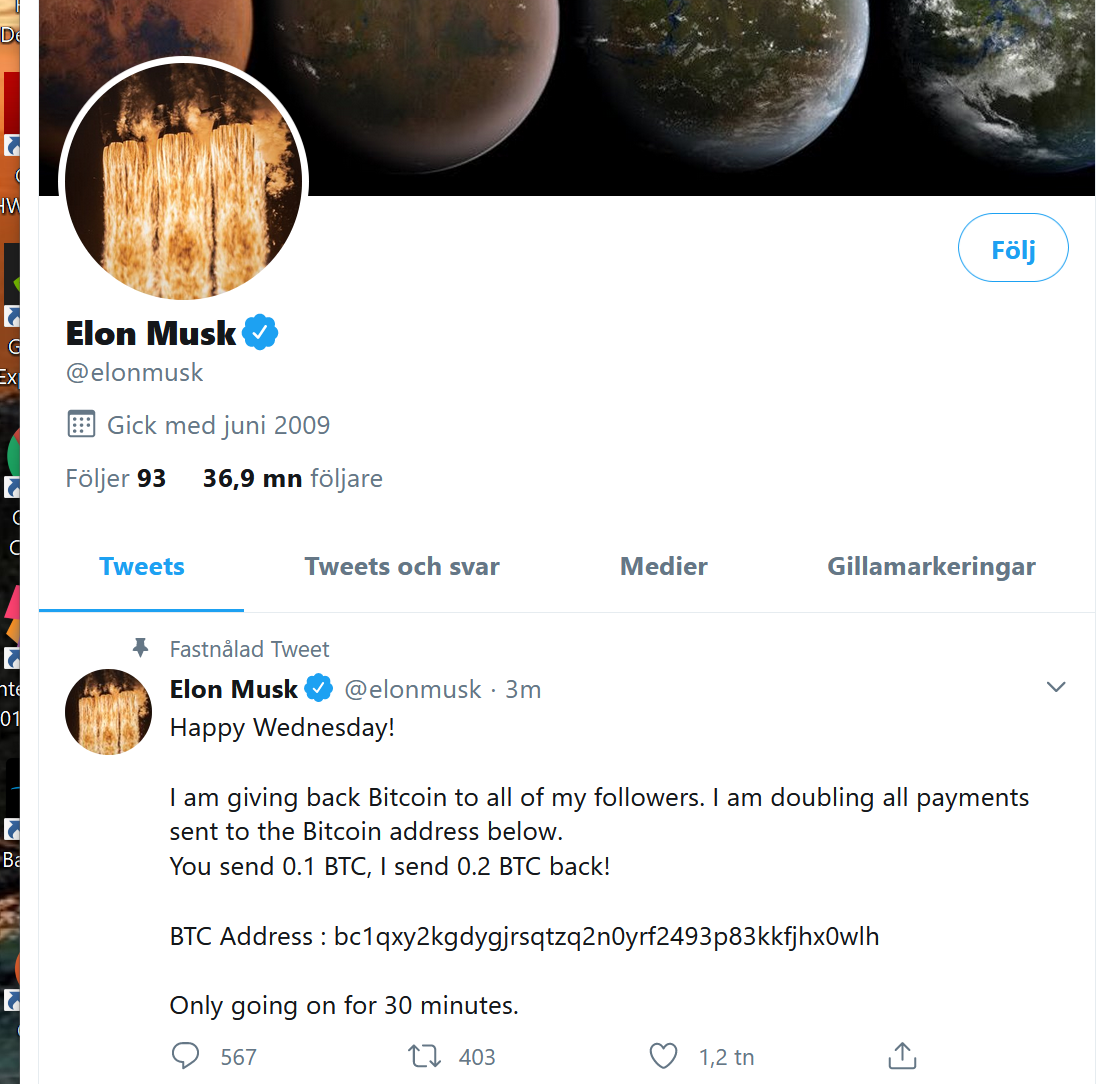Viewport: 1108px width, 1084px height.
Task: Click the small avatar beside the tweet
Action: click(108, 712)
